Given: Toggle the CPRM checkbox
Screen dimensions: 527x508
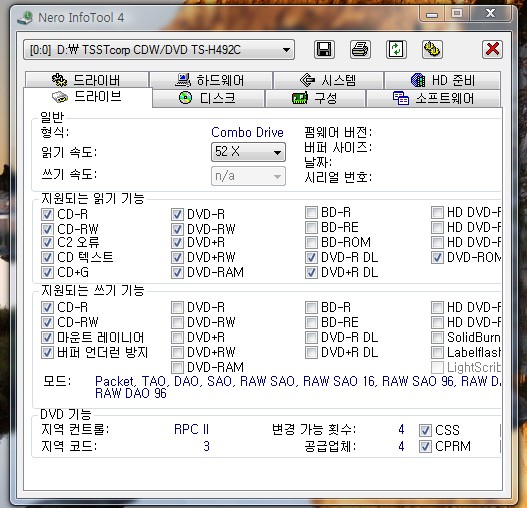Looking at the screenshot, I should click(425, 446).
